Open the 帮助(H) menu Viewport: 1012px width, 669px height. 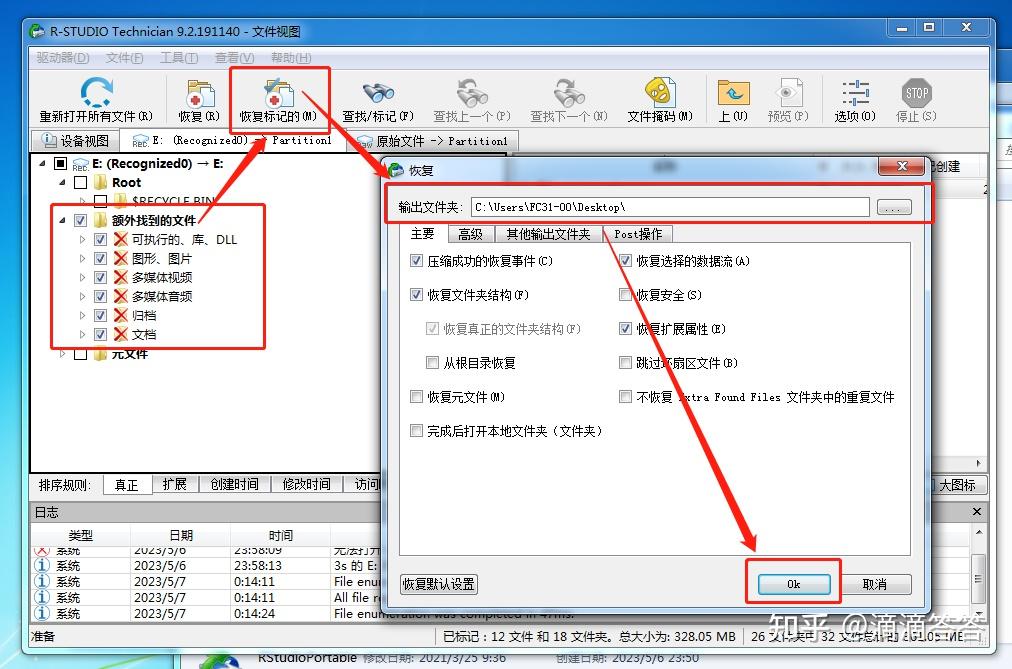289,57
